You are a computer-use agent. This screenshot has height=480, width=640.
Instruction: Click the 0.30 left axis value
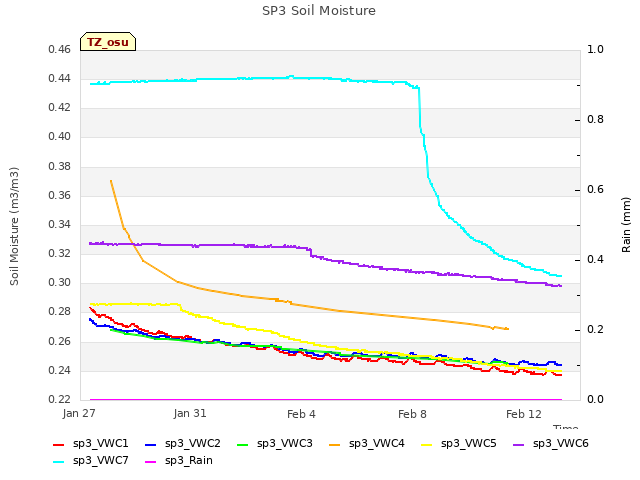point(60,282)
